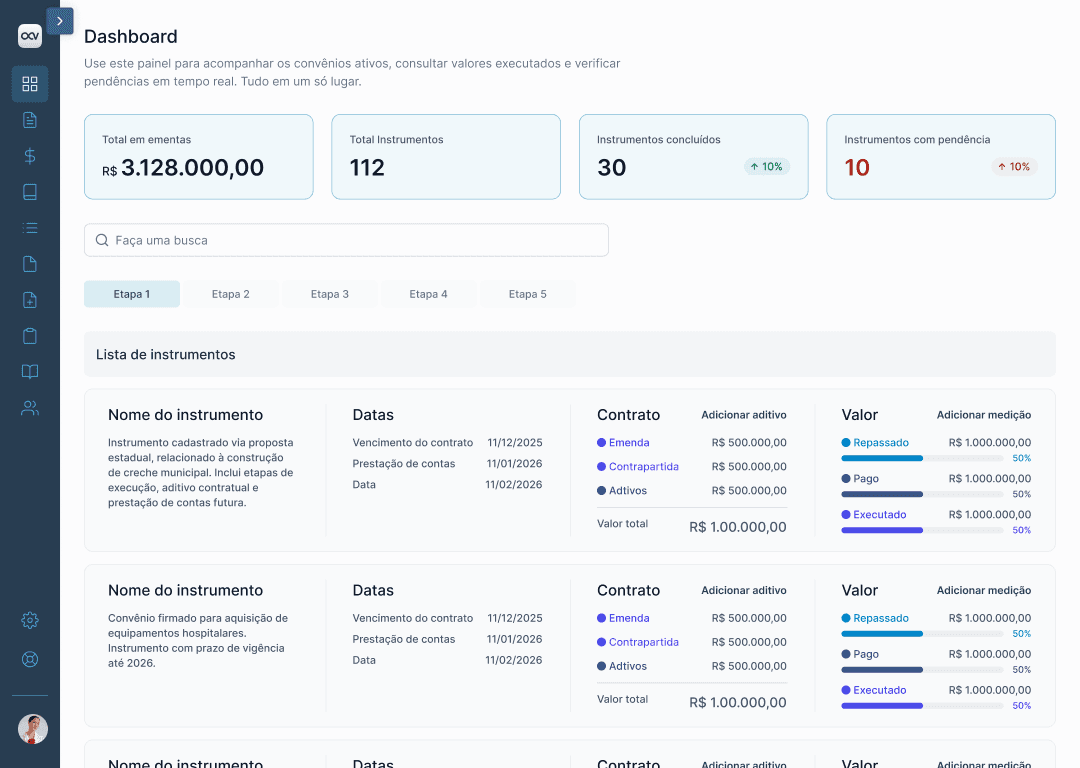Open the settings gear icon

click(30, 620)
